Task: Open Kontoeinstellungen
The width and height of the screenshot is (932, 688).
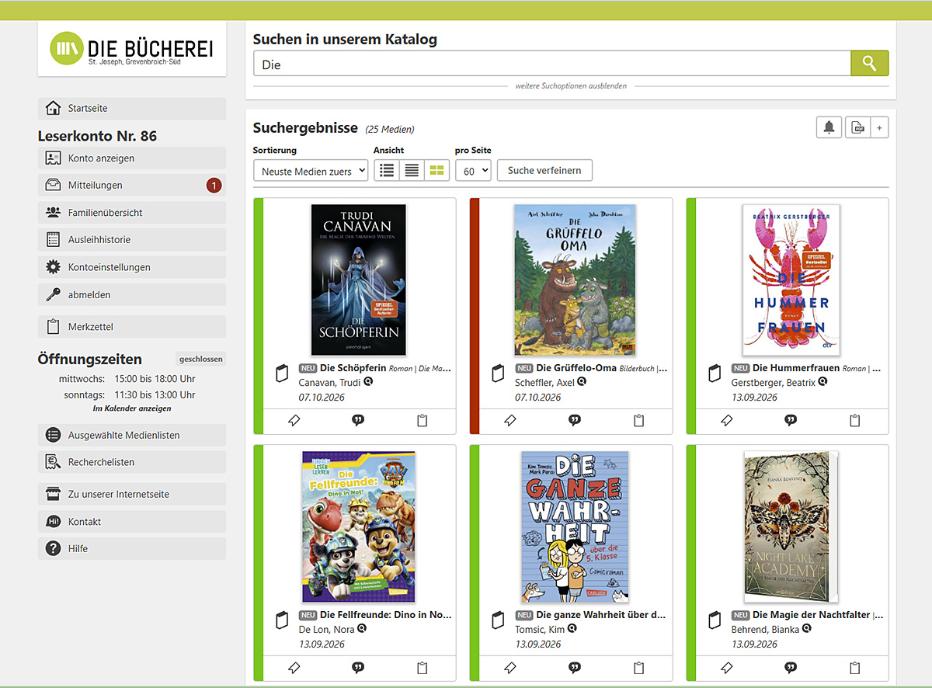Action: click(x=132, y=267)
